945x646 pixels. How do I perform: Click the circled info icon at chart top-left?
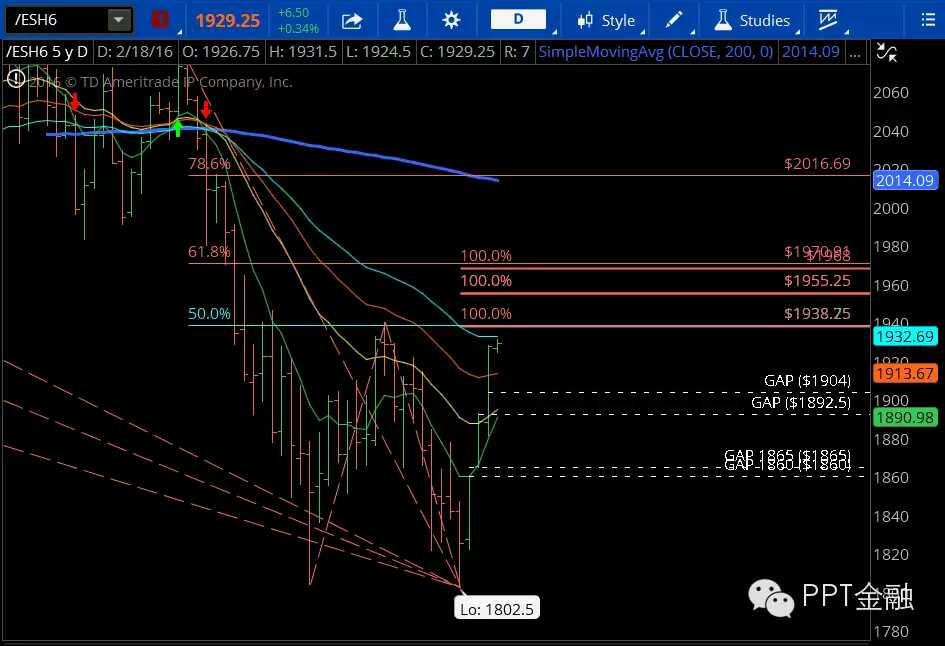tap(16, 77)
